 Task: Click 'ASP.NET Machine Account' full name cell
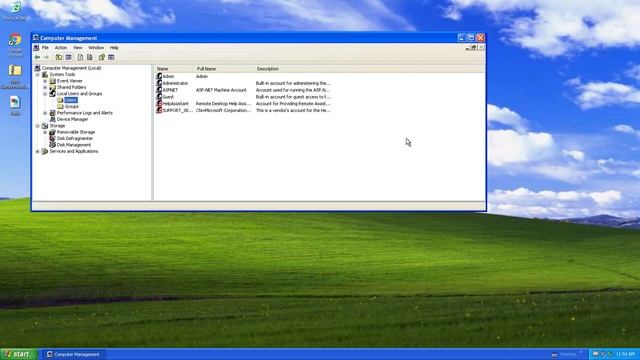[x=221, y=90]
